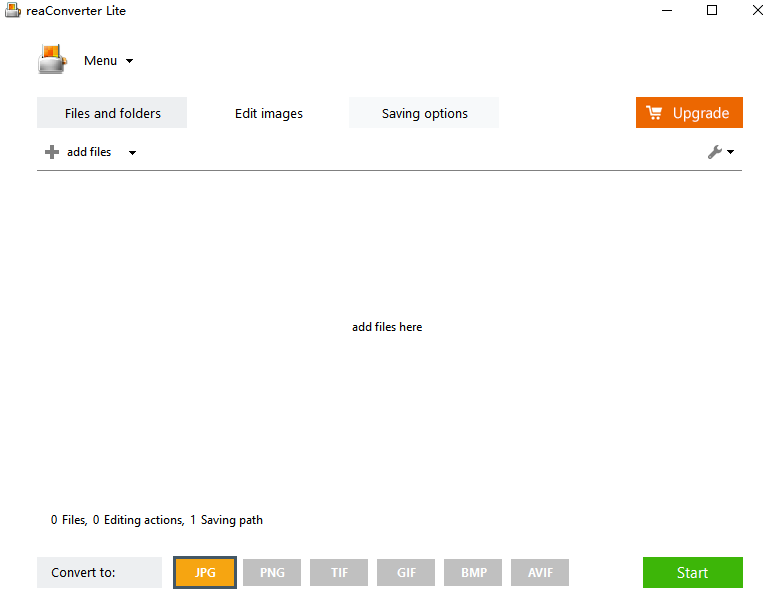Choose the AVIF format option

(540, 573)
